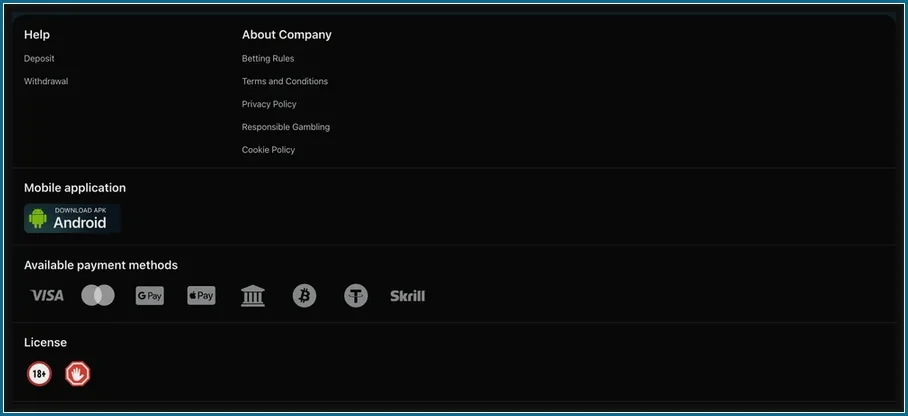This screenshot has height=416, width=908.
Task: Open the red stop-hand responsible gaming badge
Action: point(78,374)
